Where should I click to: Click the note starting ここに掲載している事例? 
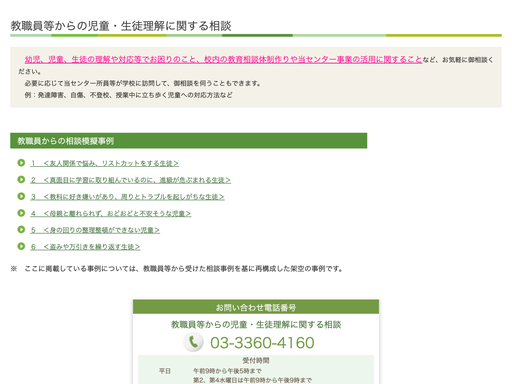point(177,269)
